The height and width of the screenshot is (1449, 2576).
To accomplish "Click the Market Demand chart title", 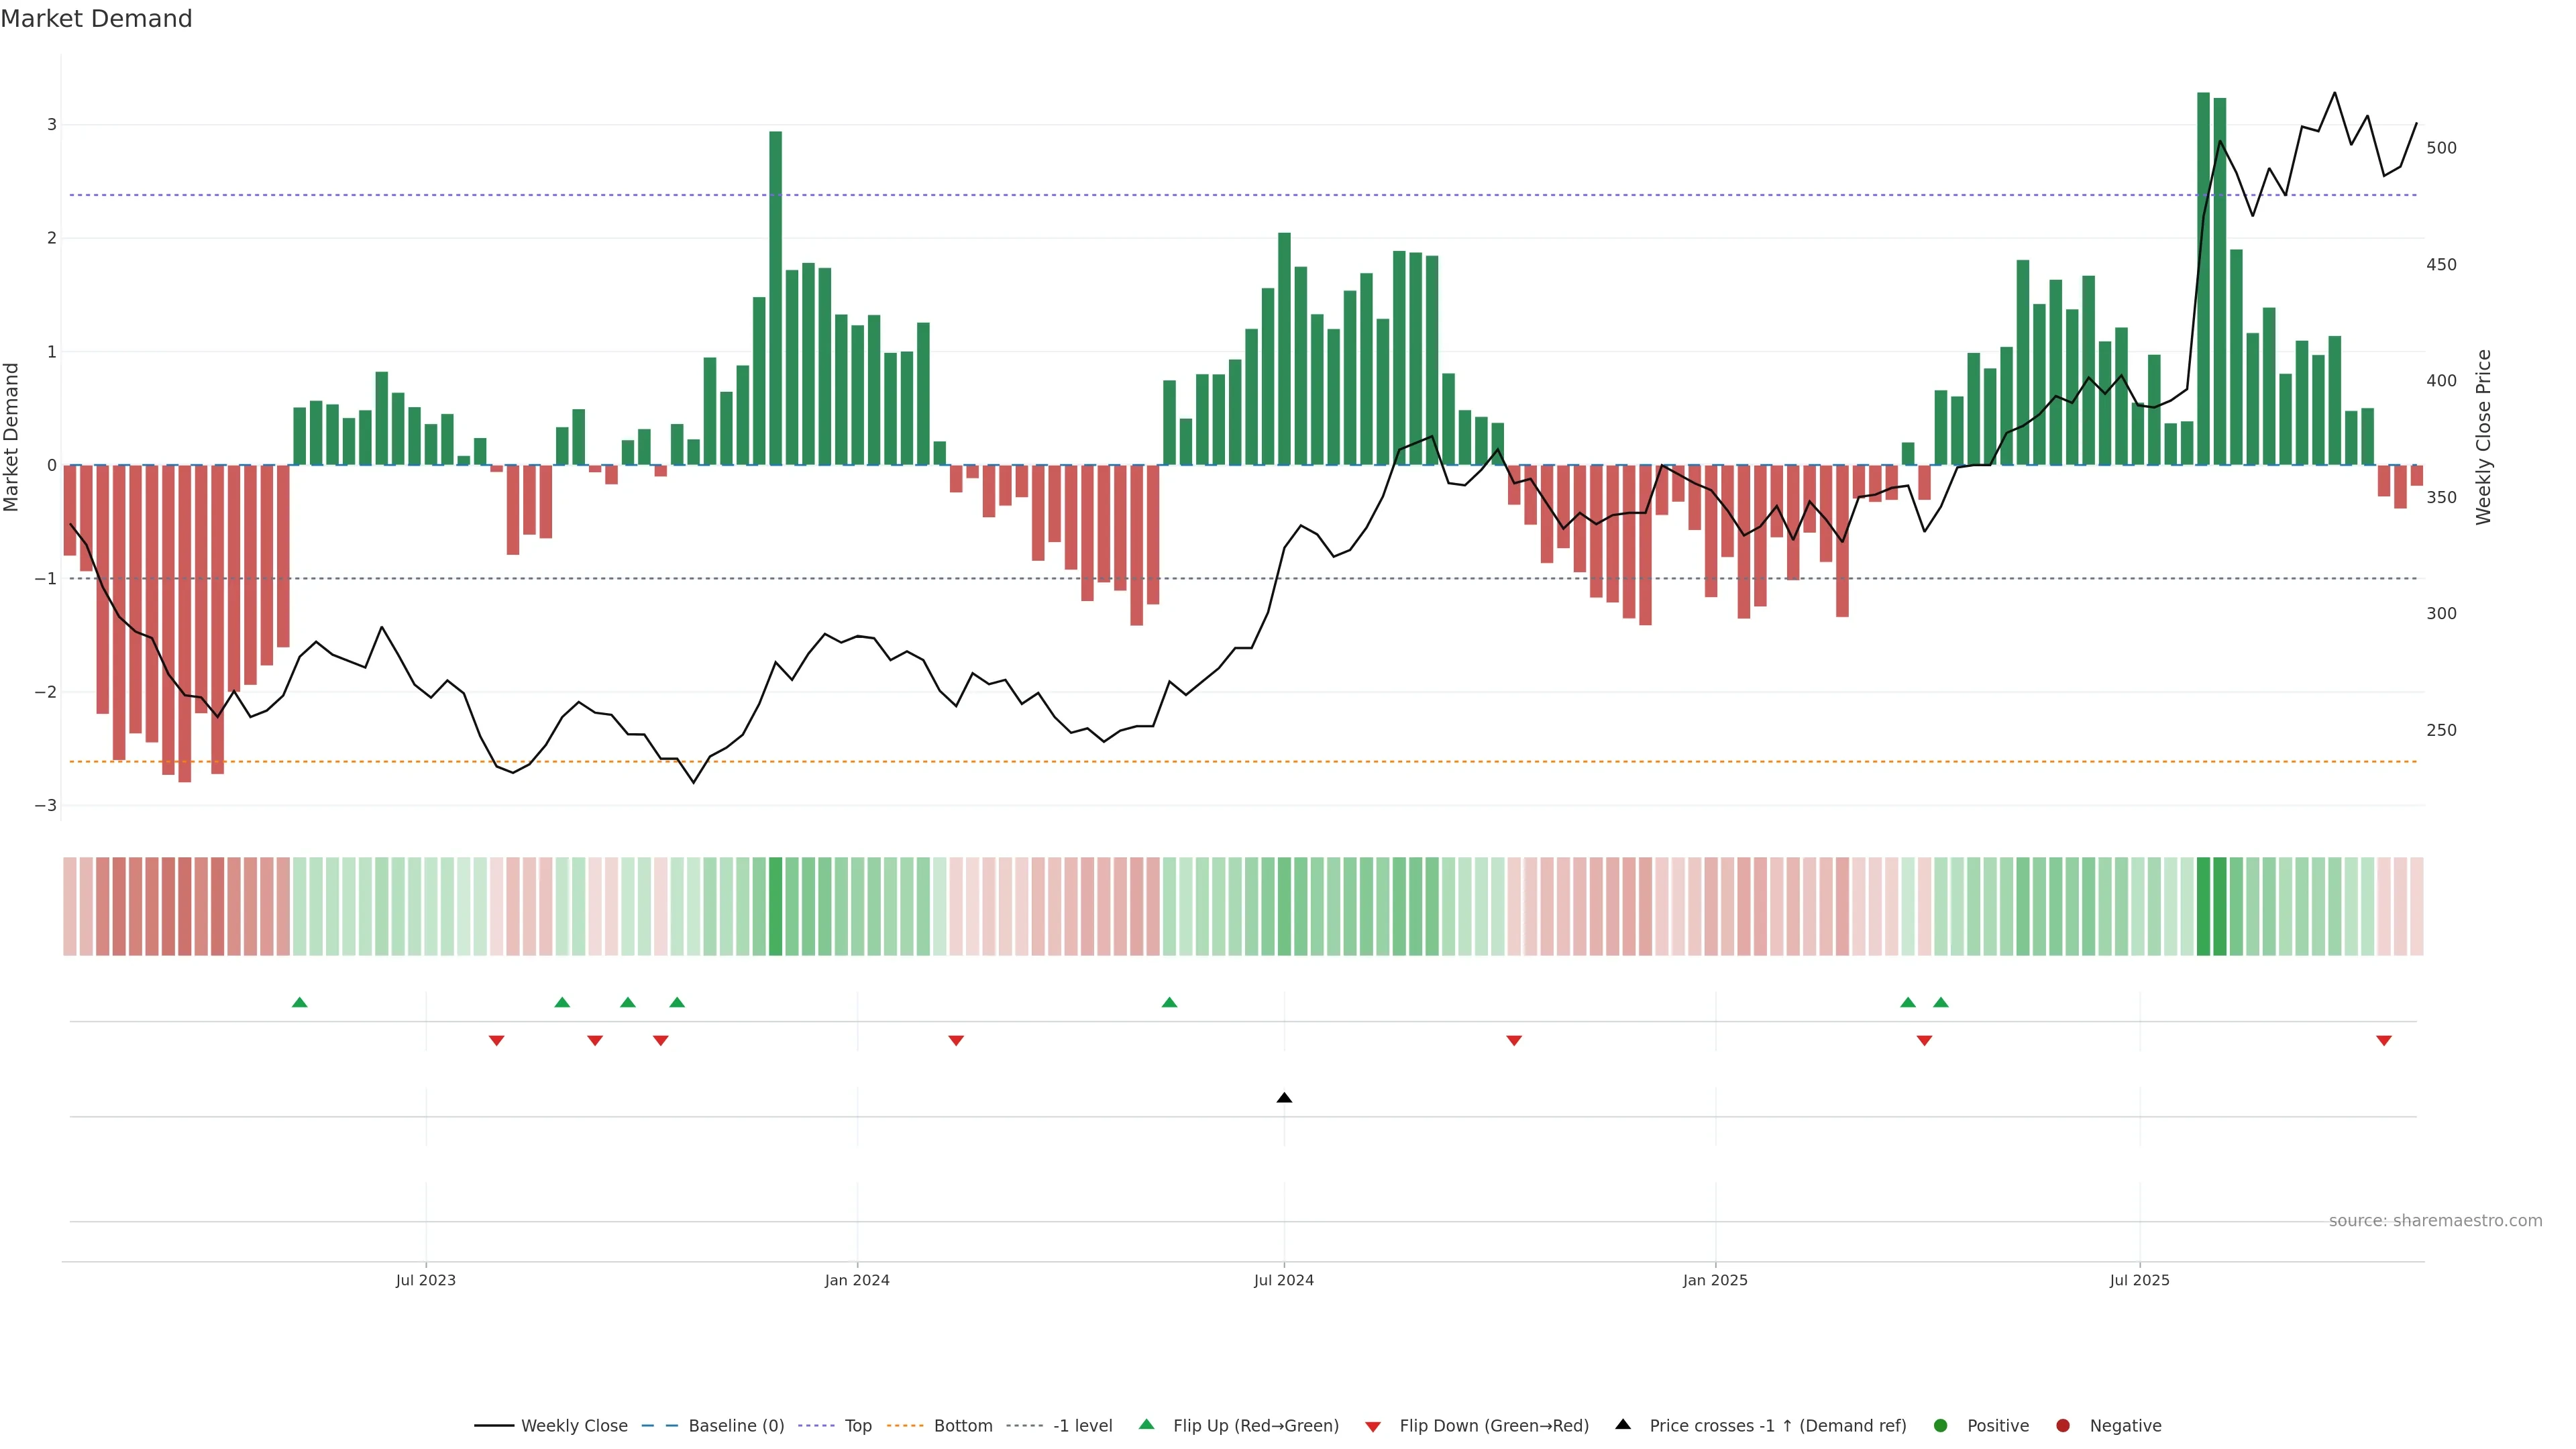I will (x=96, y=19).
